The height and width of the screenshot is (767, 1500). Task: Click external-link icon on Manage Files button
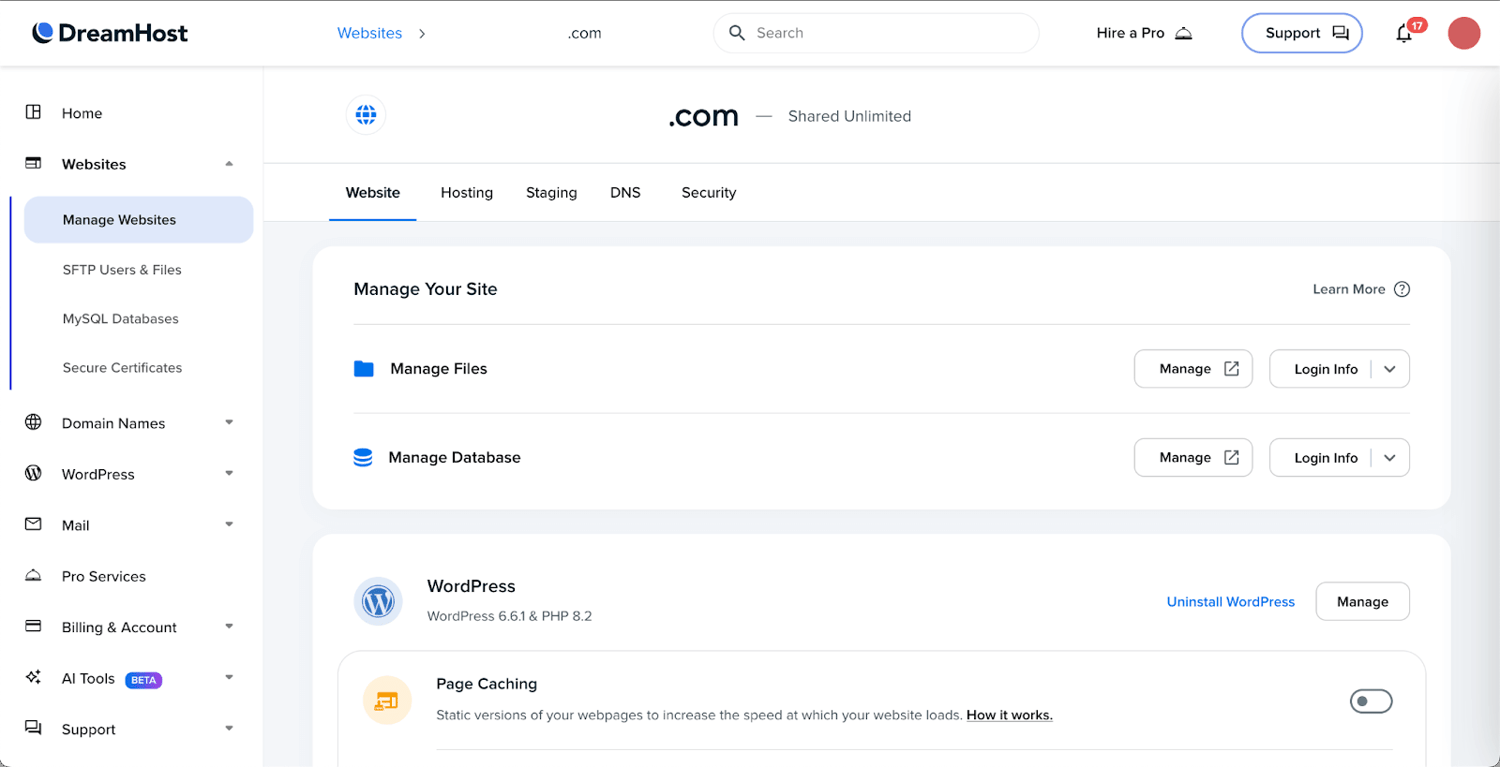(1232, 369)
